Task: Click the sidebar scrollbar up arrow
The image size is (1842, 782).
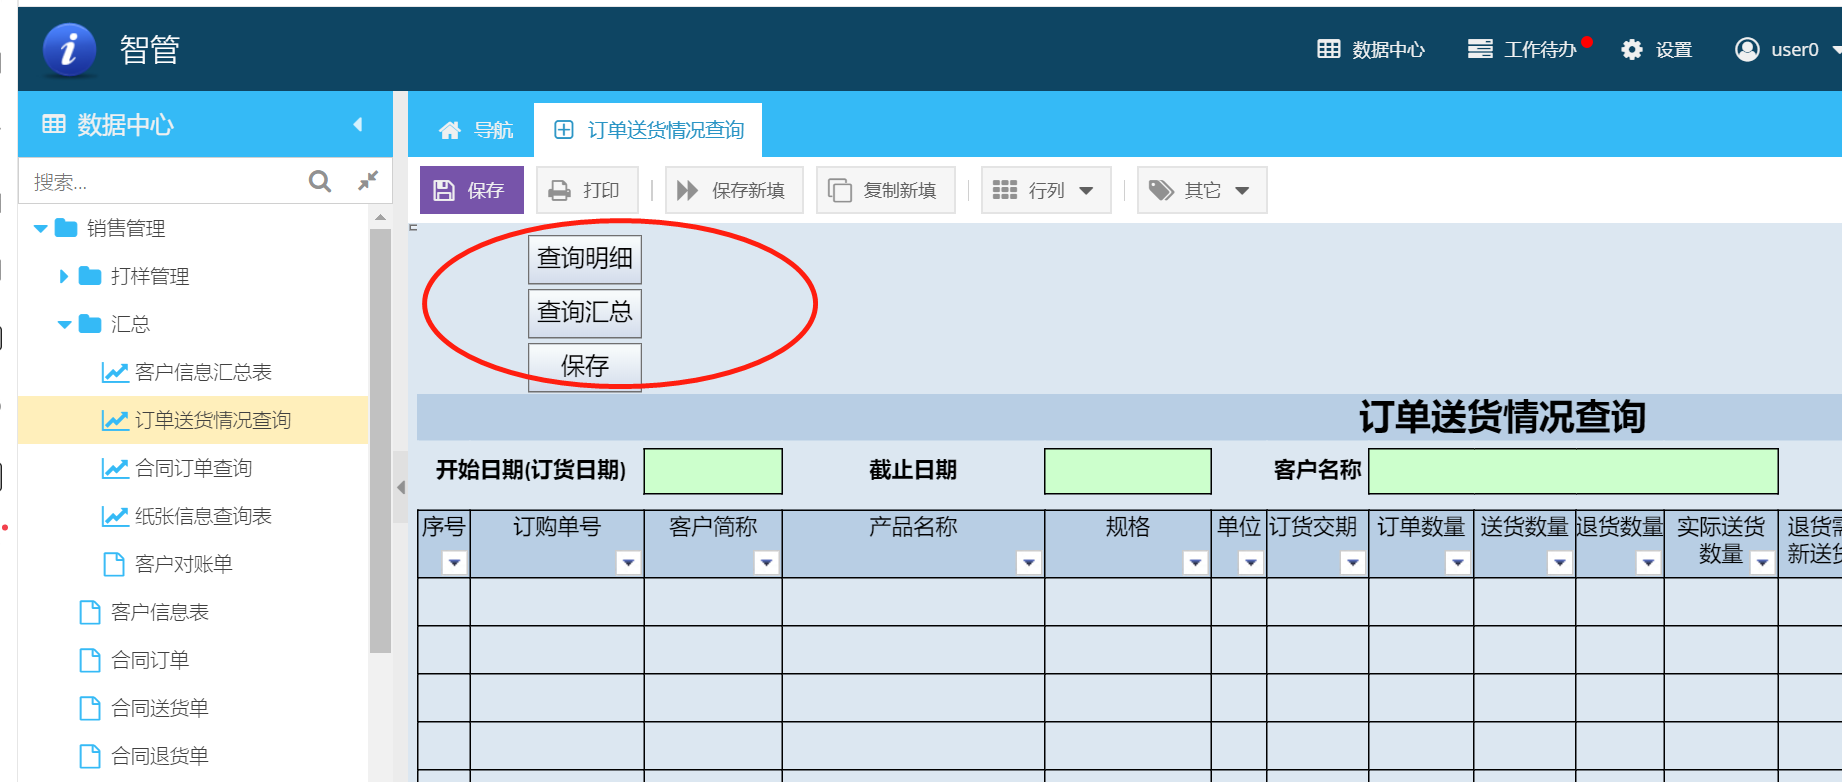Action: [380, 217]
